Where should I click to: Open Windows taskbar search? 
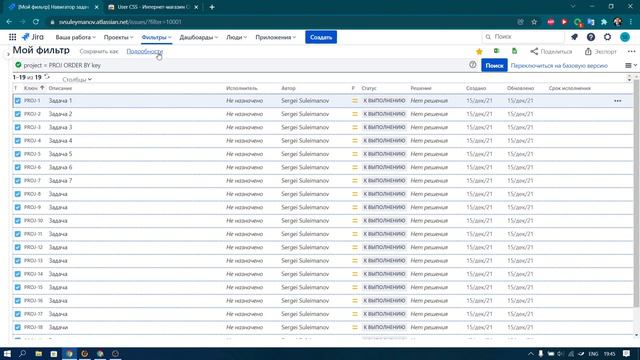click(x=22, y=353)
